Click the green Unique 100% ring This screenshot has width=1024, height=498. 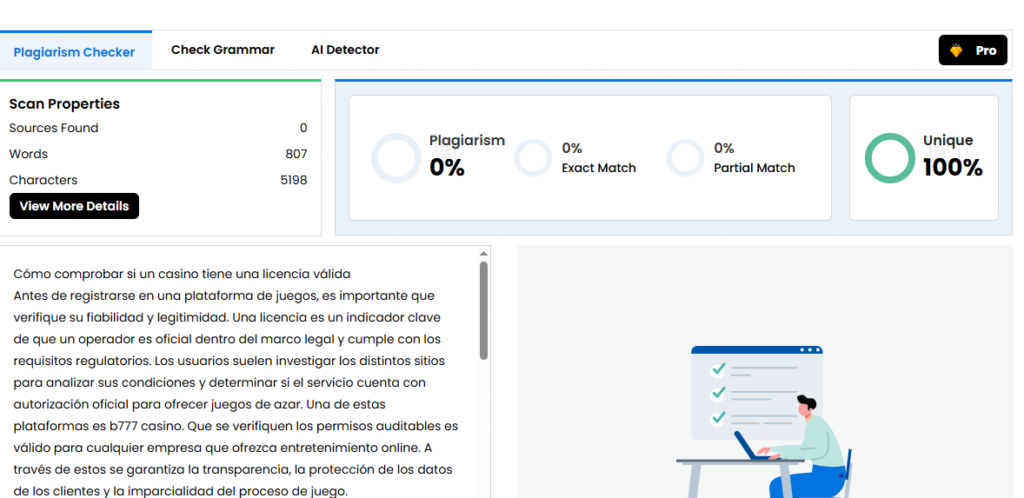tap(889, 158)
